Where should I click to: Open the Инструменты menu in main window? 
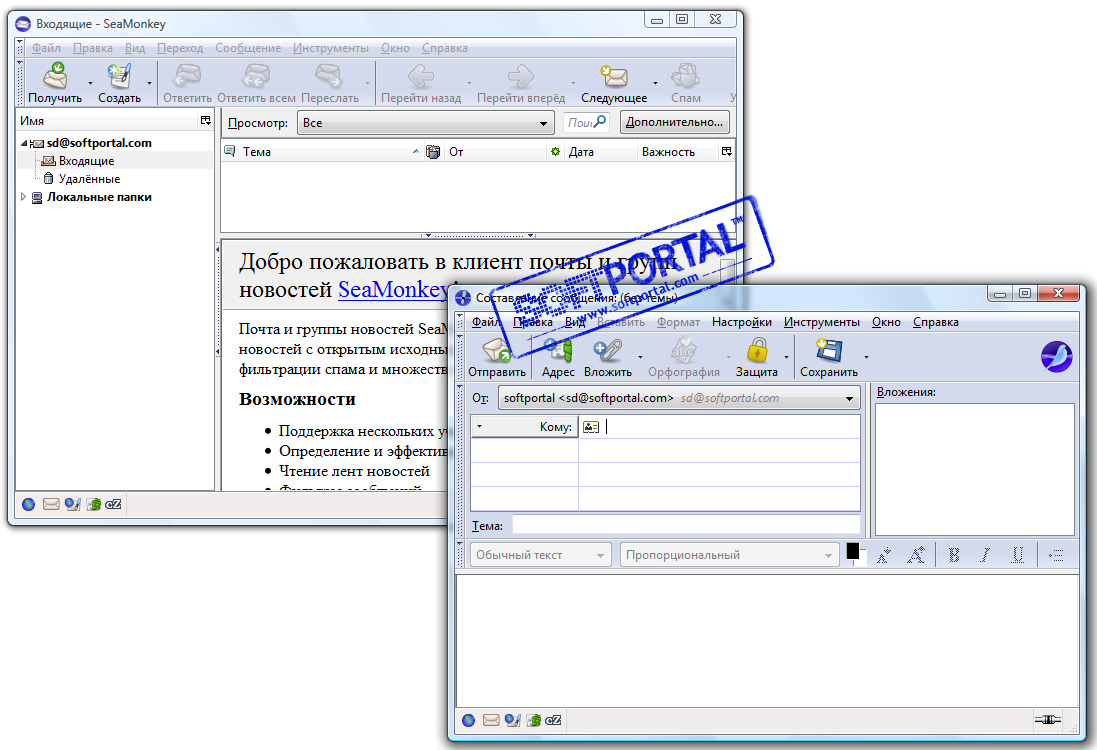(x=330, y=48)
